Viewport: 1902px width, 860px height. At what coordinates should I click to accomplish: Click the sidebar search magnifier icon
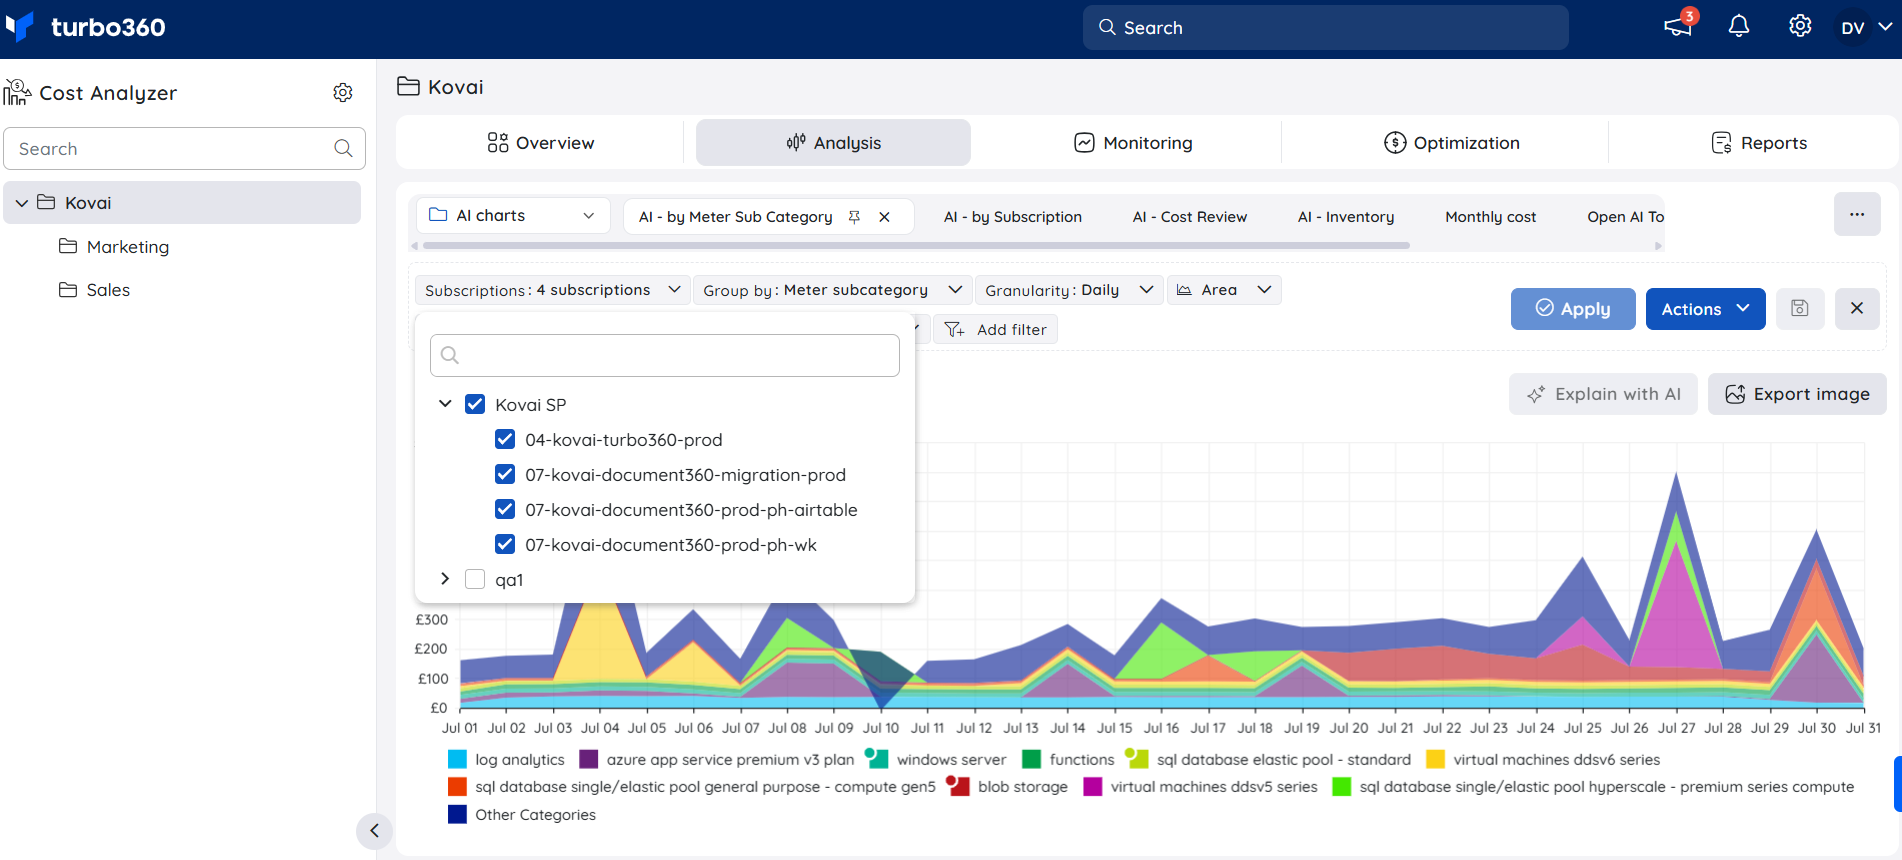click(343, 149)
